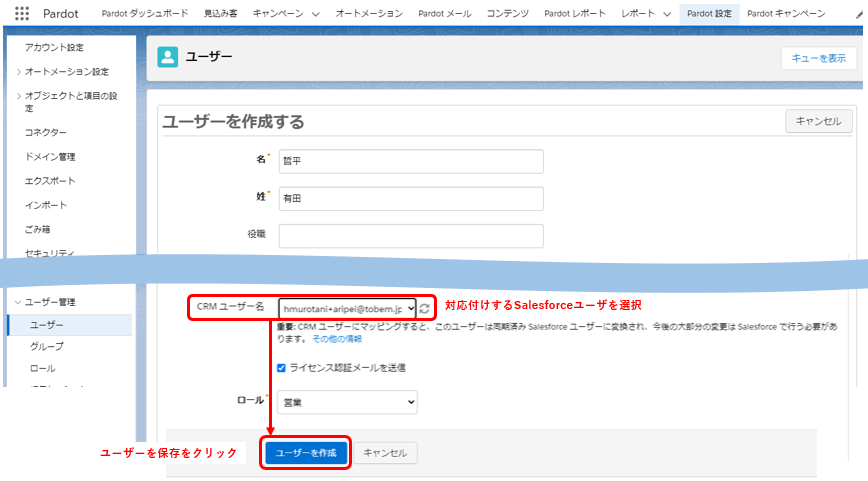
Task: Select ユーザー under ユーザー管理
Action: coord(70,325)
